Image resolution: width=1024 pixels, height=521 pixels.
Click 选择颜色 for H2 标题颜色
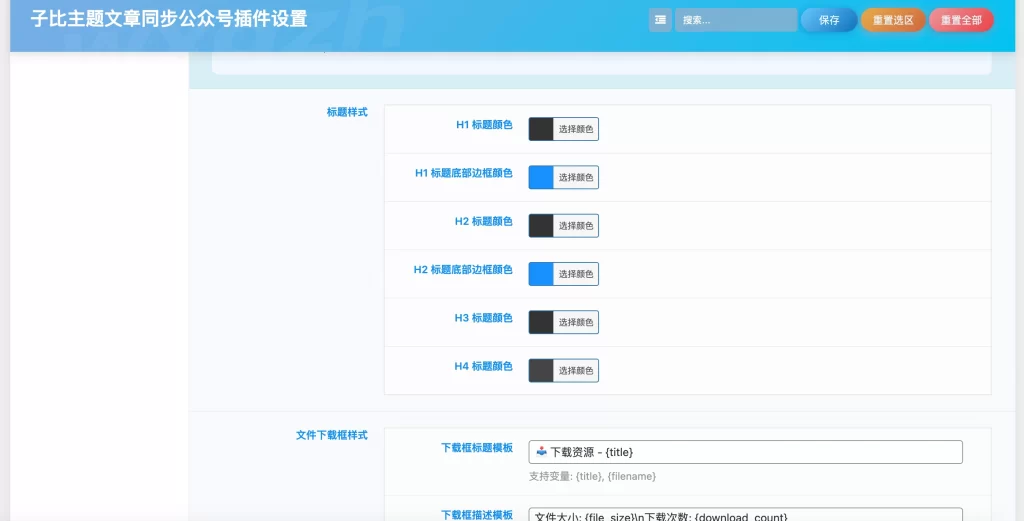[x=576, y=226]
